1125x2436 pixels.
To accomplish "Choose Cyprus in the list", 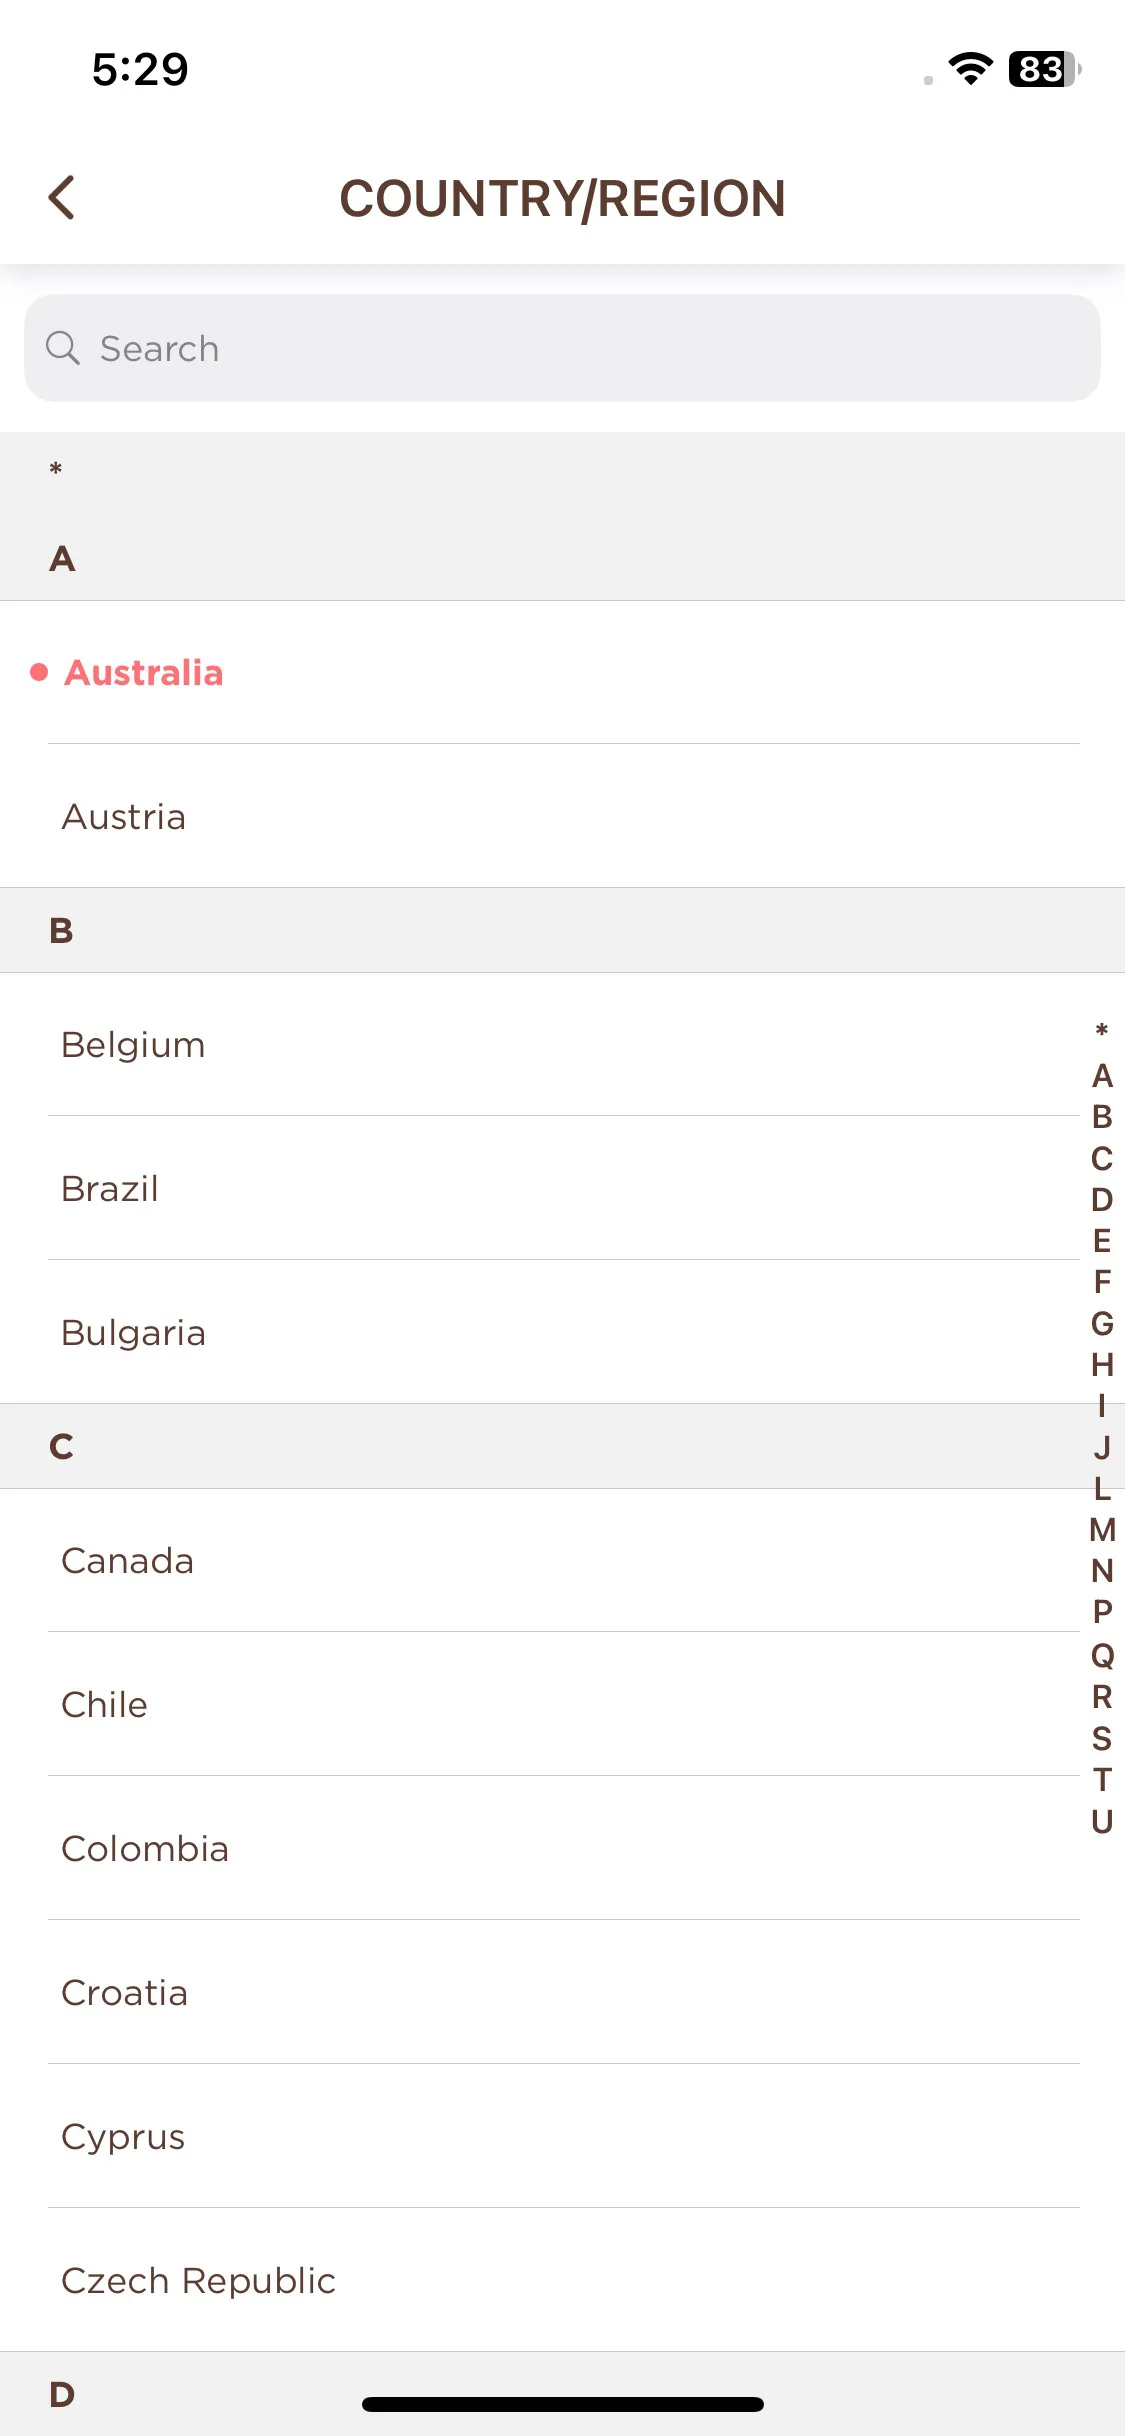I will click(x=562, y=2136).
